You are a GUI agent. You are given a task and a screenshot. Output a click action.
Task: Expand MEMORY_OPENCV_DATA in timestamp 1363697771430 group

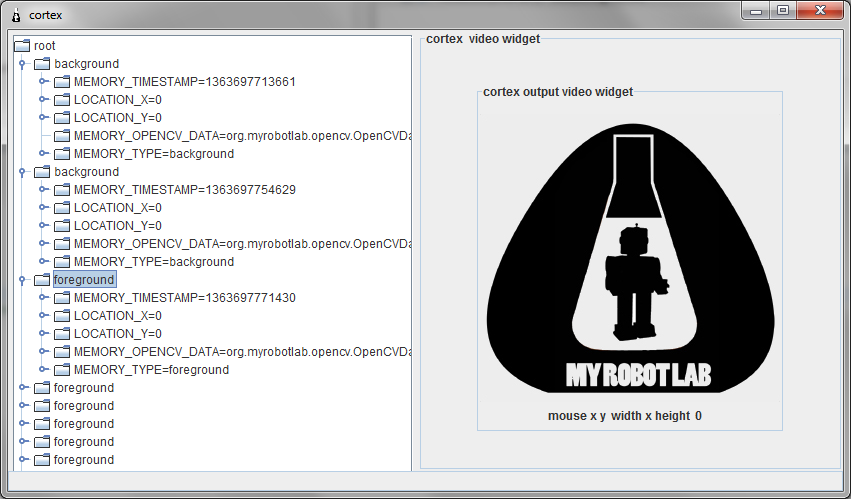43,351
